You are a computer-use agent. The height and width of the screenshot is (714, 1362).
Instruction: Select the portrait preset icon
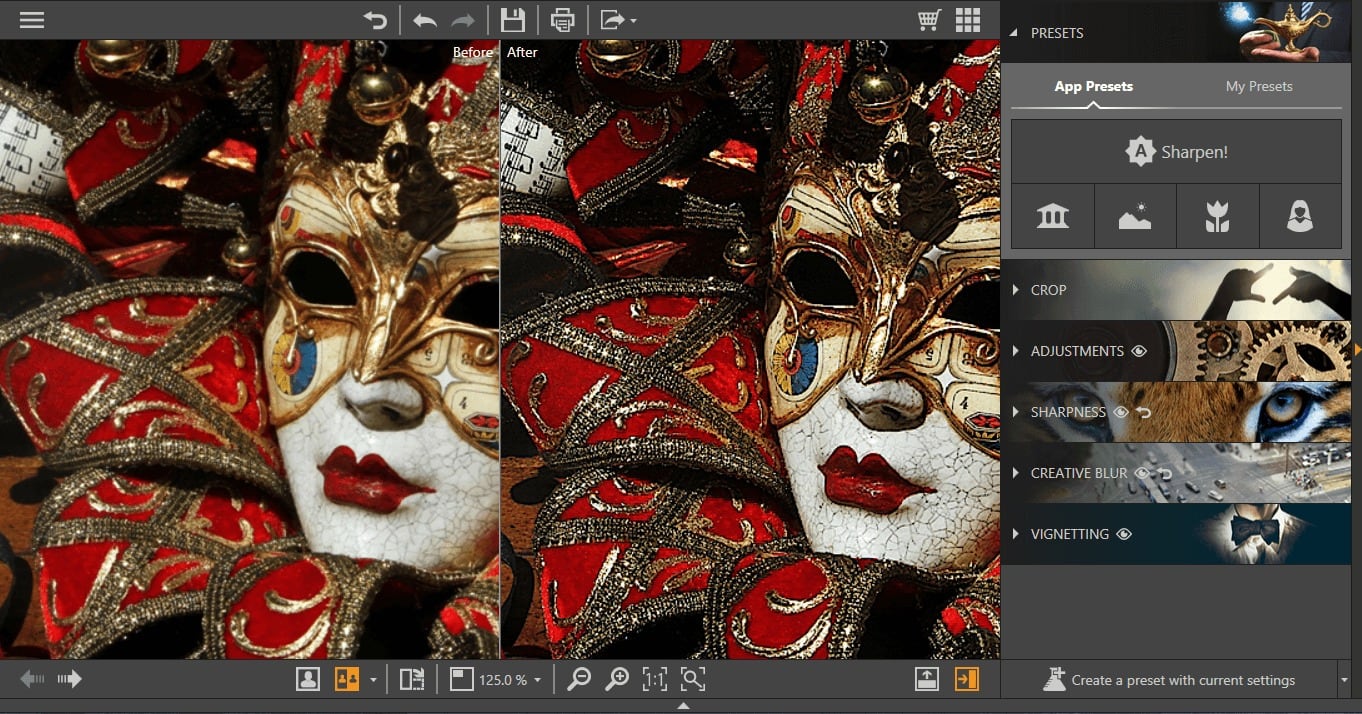pyautogui.click(x=1299, y=216)
